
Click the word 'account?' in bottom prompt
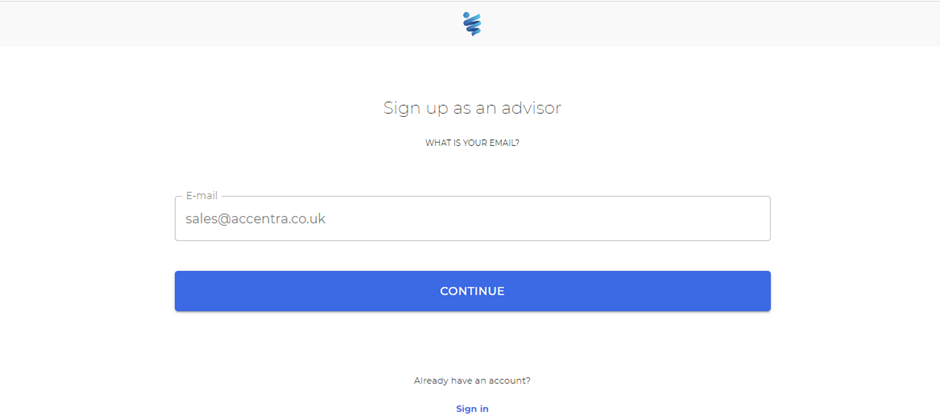click(512, 380)
